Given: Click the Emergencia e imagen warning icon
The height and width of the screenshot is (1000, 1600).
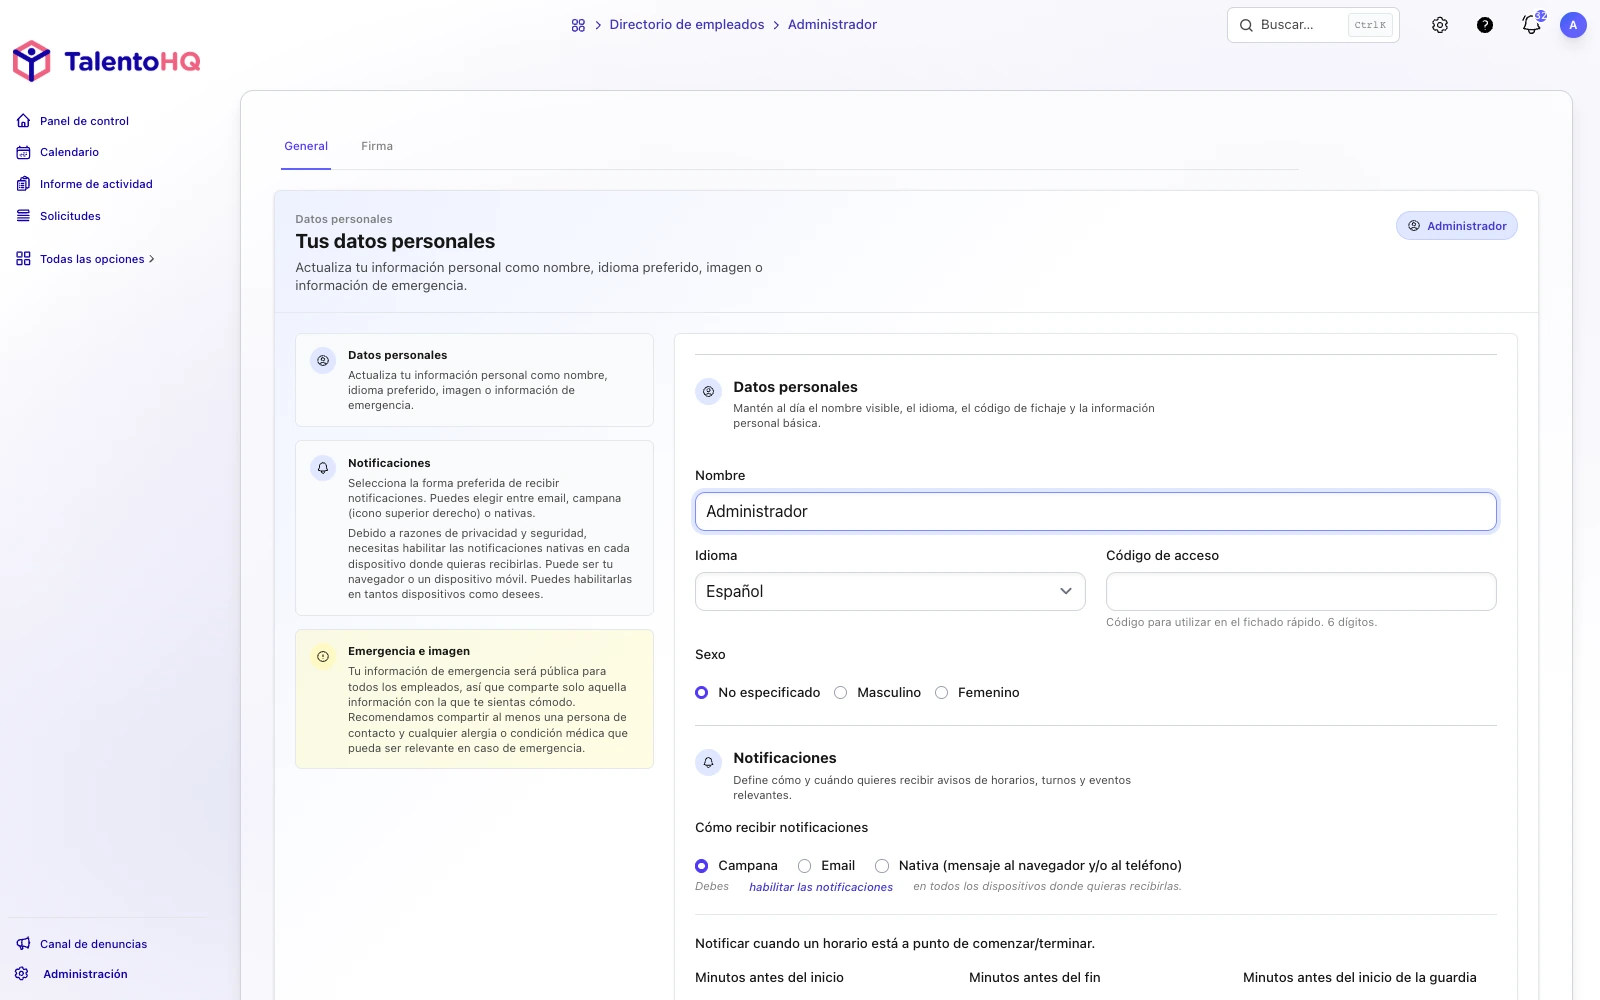Looking at the screenshot, I should coord(323,657).
